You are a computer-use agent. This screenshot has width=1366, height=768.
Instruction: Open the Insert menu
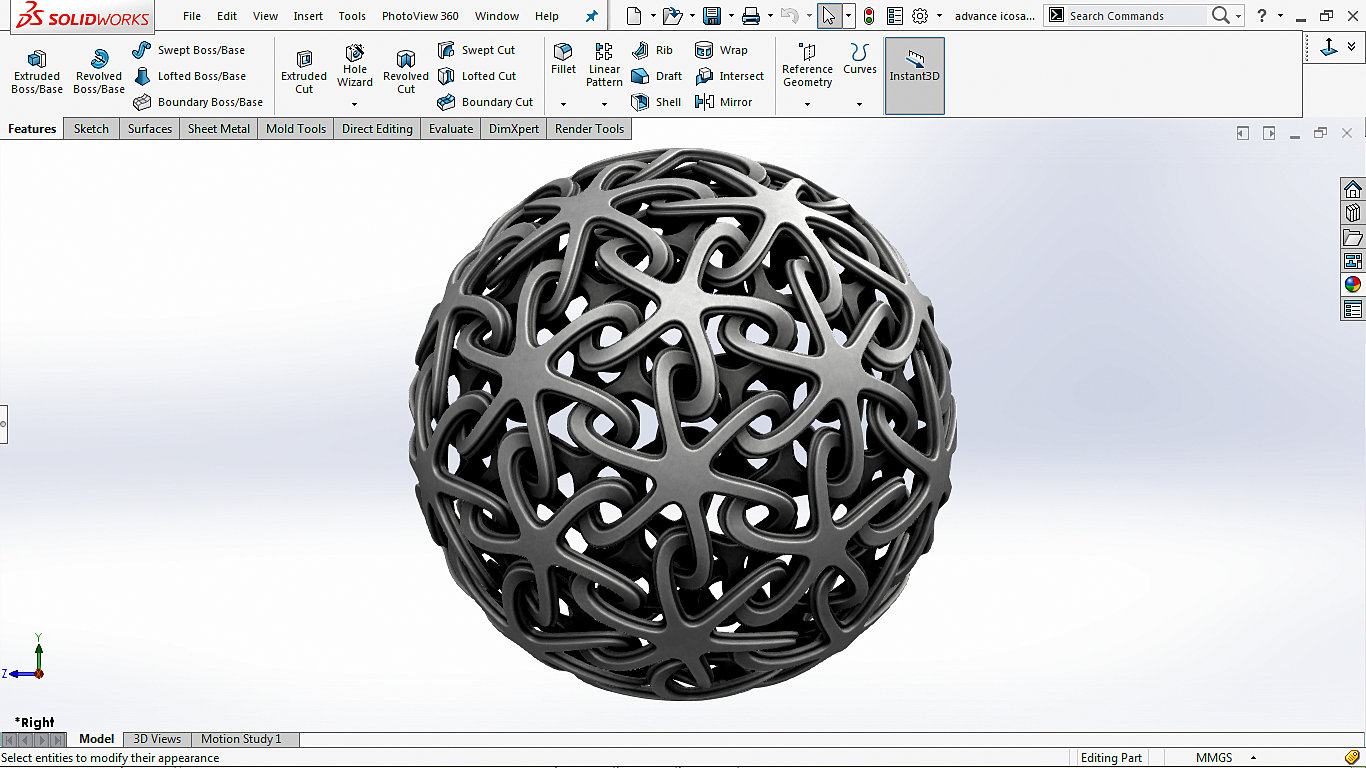point(308,16)
